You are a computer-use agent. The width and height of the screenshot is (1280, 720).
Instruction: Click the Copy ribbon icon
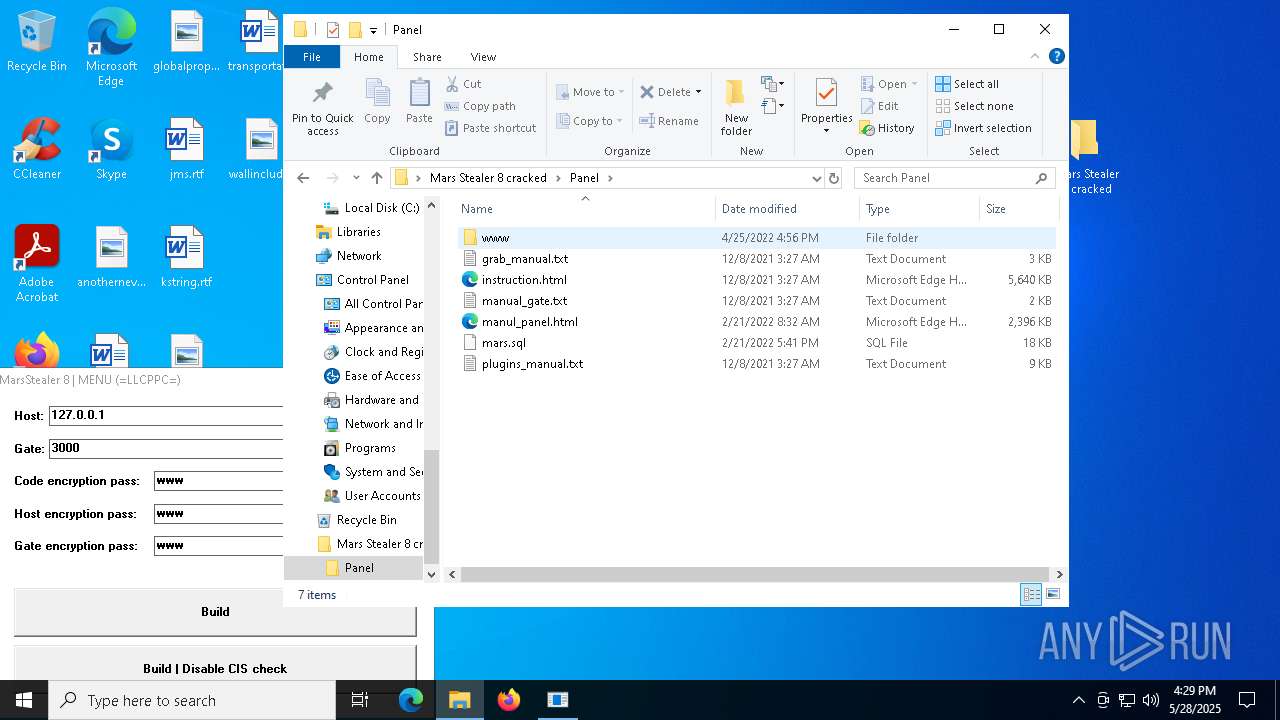click(x=377, y=102)
